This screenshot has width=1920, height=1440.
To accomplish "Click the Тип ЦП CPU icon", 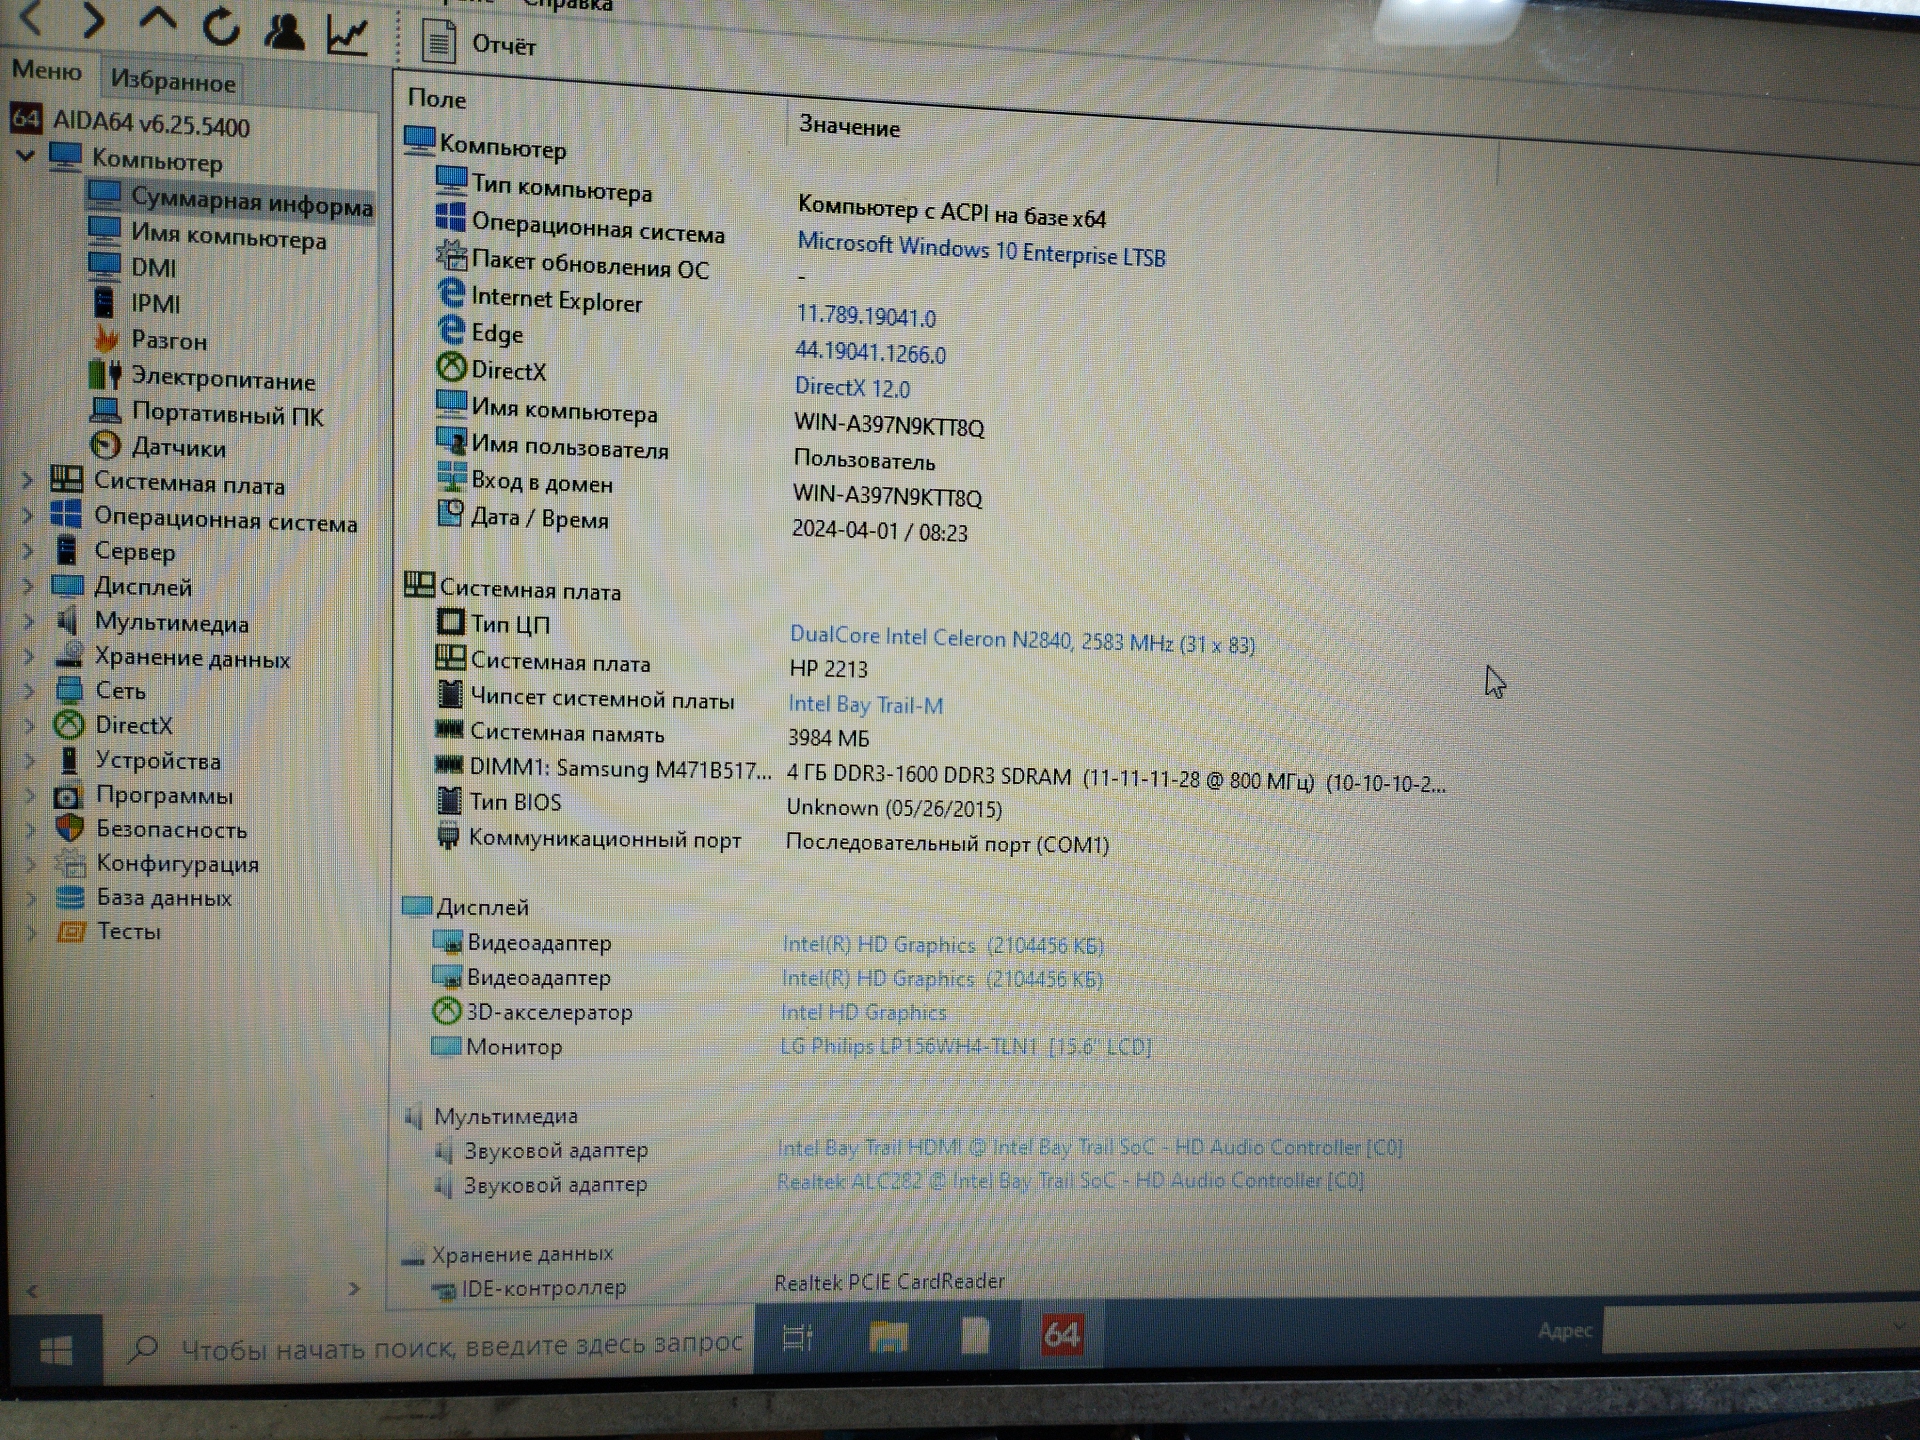I will (x=451, y=623).
